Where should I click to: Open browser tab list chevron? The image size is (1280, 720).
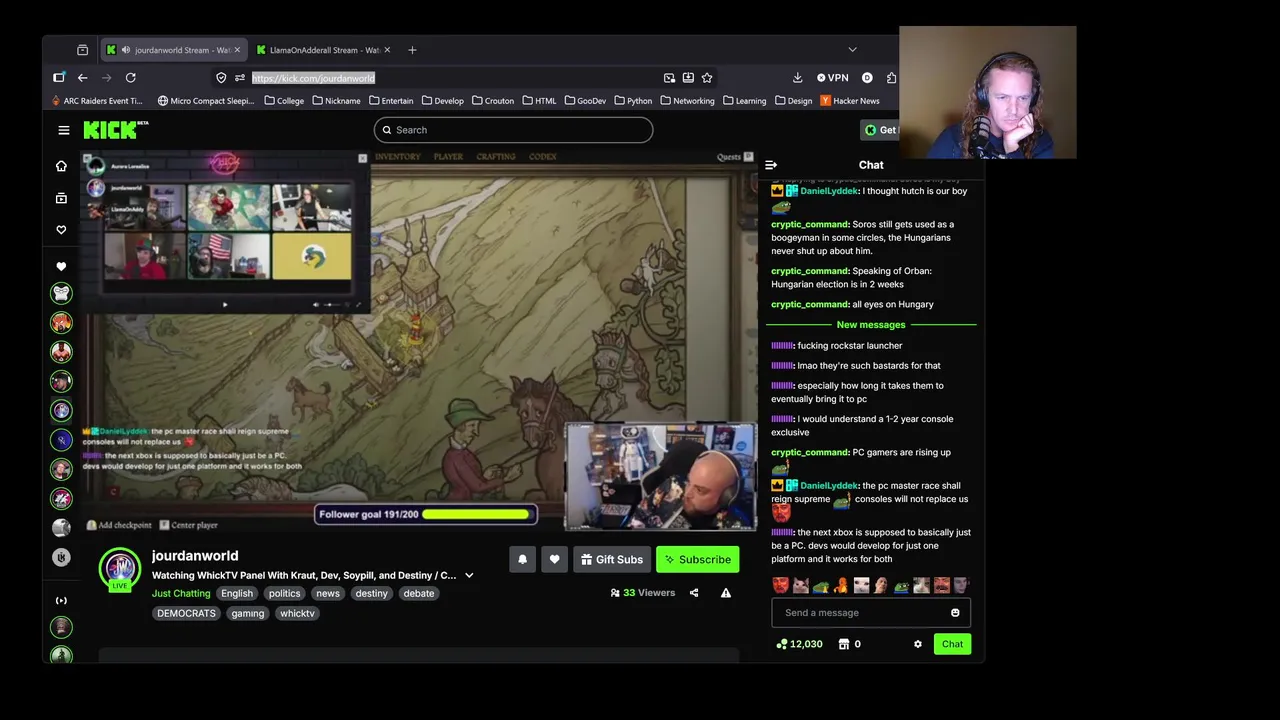(852, 50)
